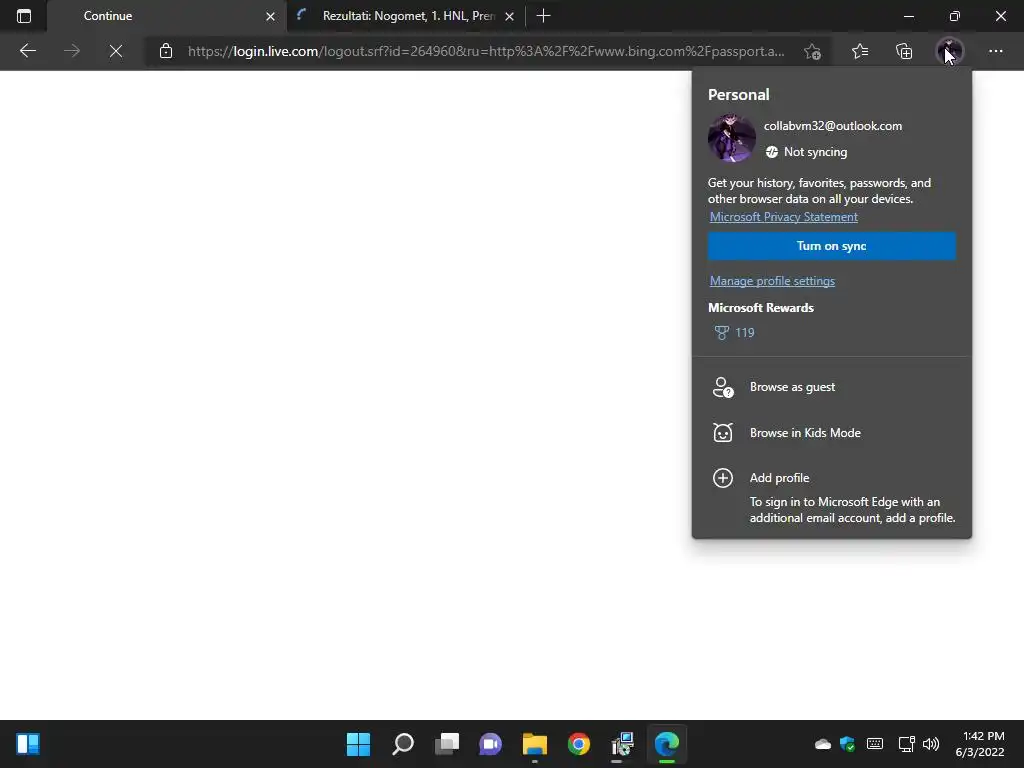Image resolution: width=1024 pixels, height=768 pixels.
Task: Open the control panel app on taskbar
Action: click(623, 744)
